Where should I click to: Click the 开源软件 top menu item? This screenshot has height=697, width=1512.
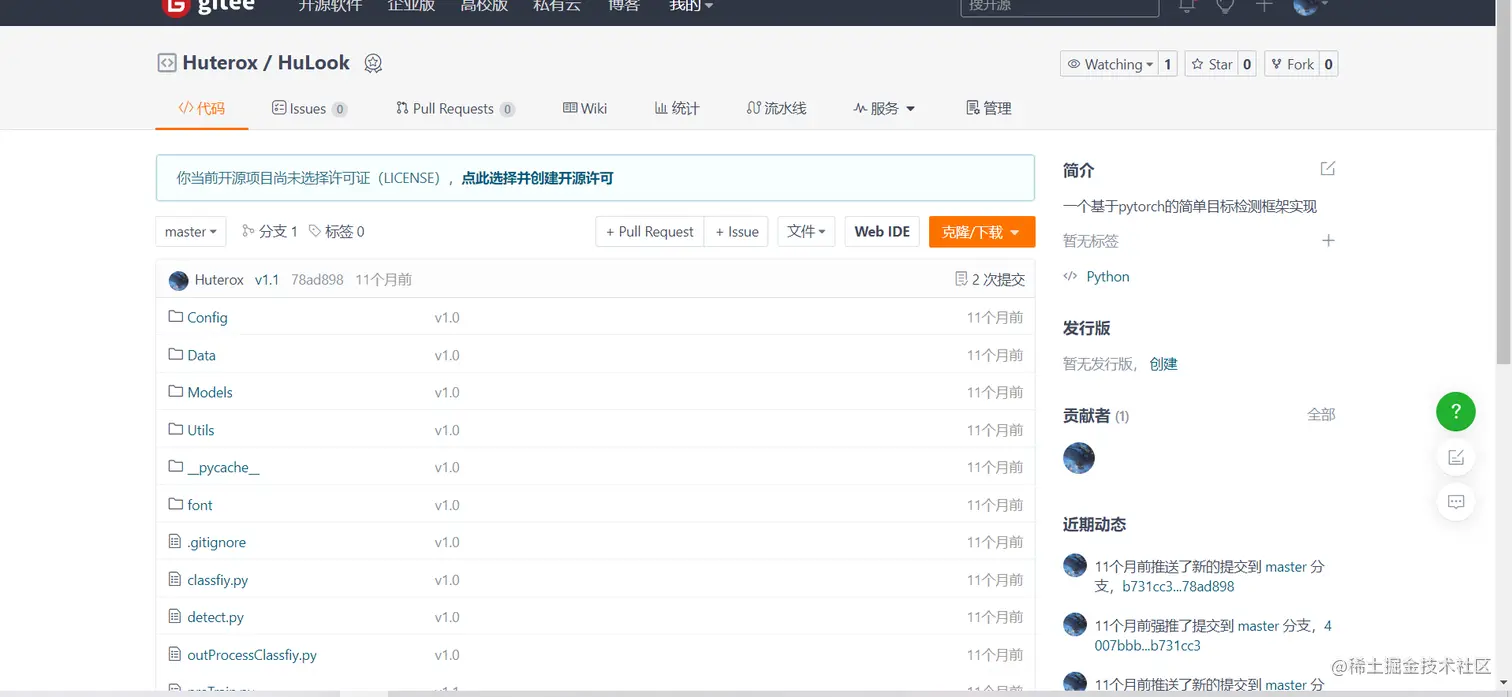[330, 6]
